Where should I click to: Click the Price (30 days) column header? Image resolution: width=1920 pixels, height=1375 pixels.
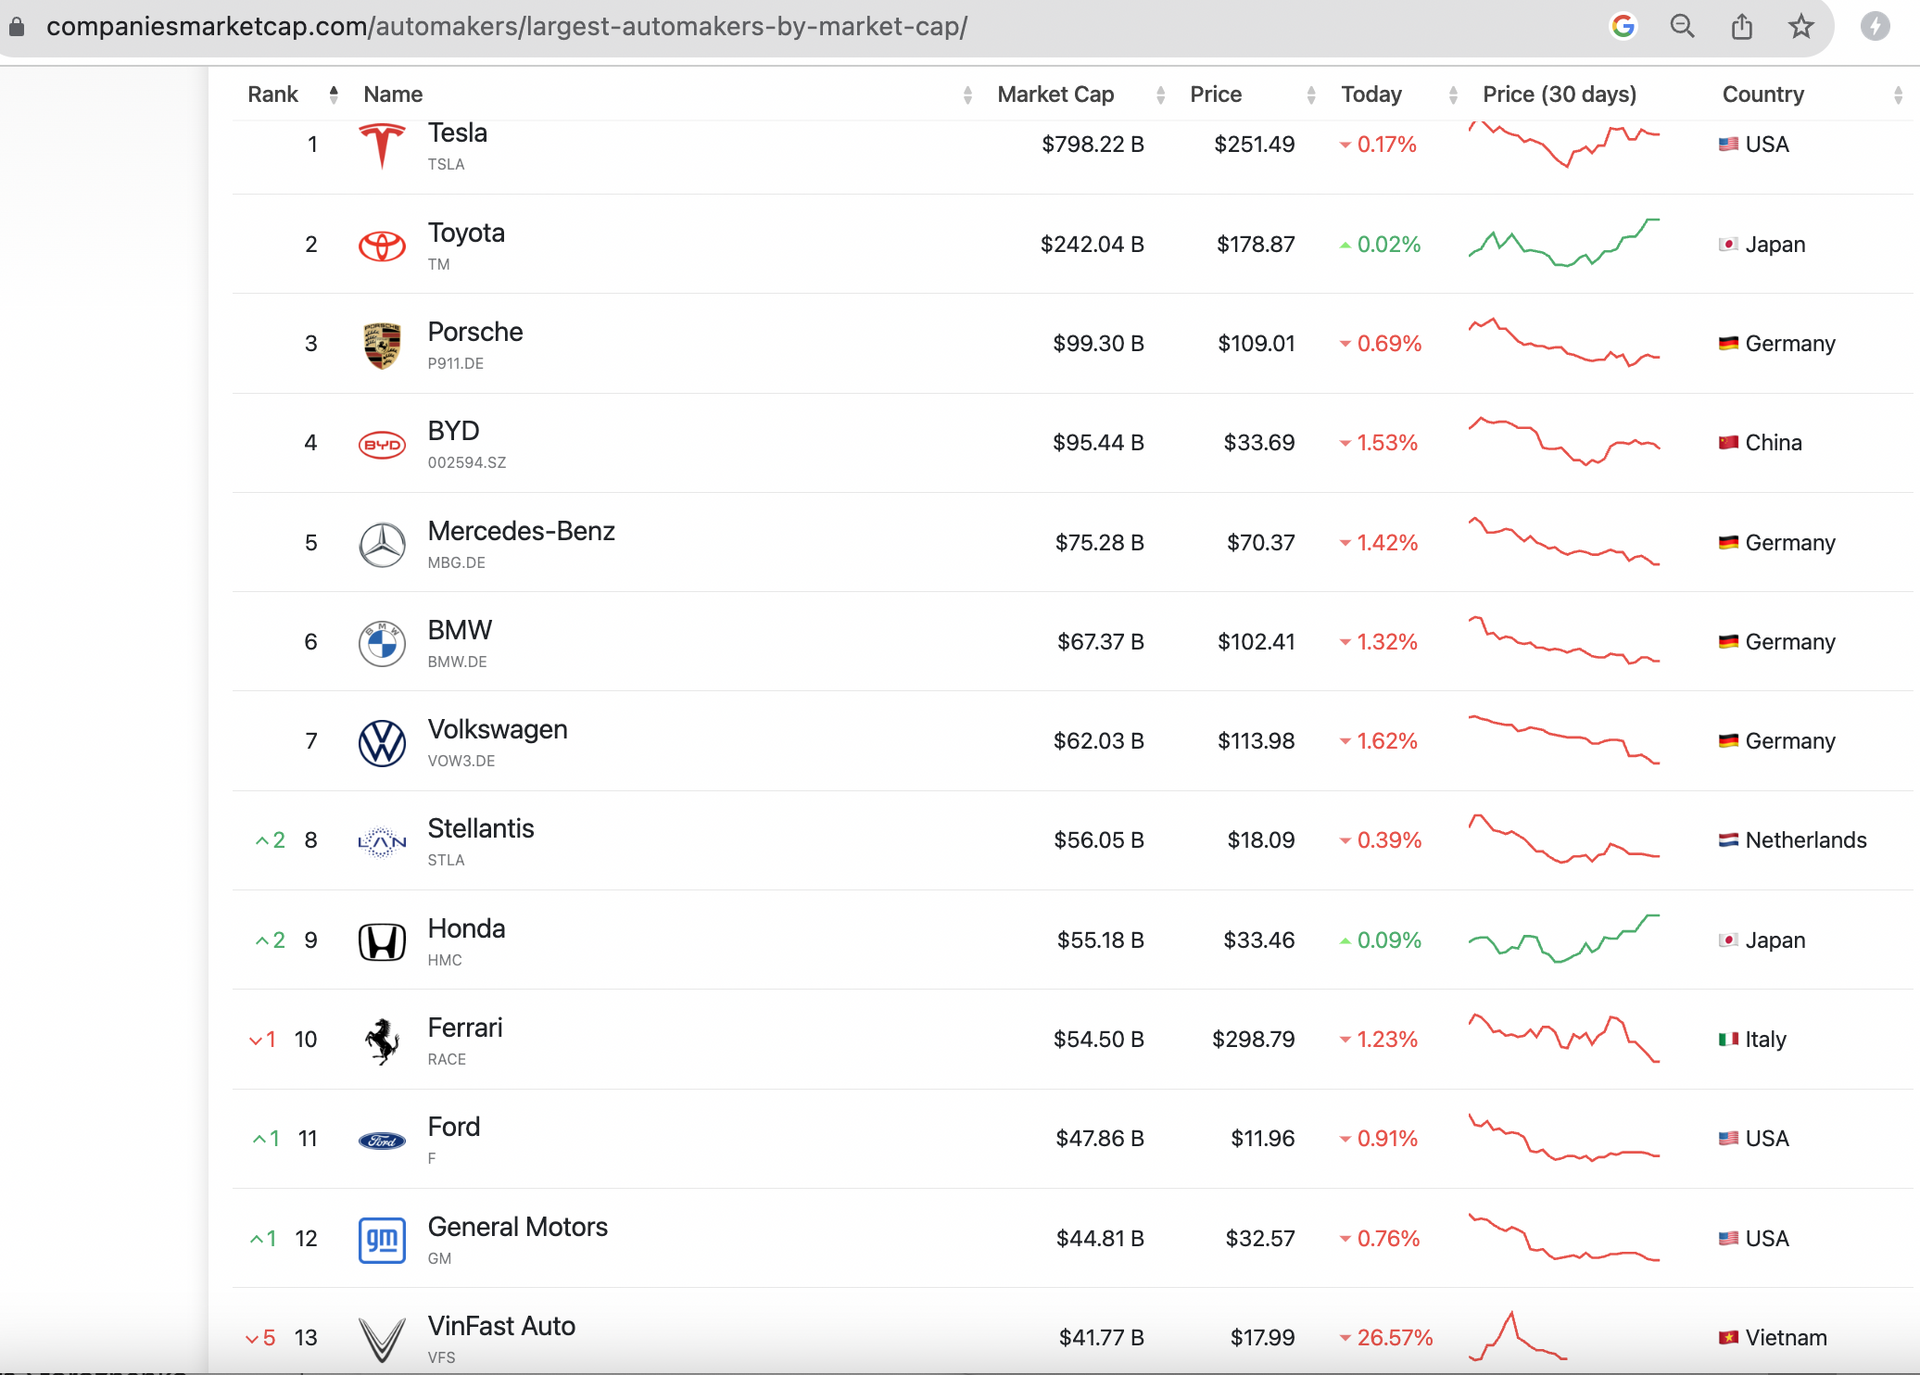pyautogui.click(x=1559, y=94)
